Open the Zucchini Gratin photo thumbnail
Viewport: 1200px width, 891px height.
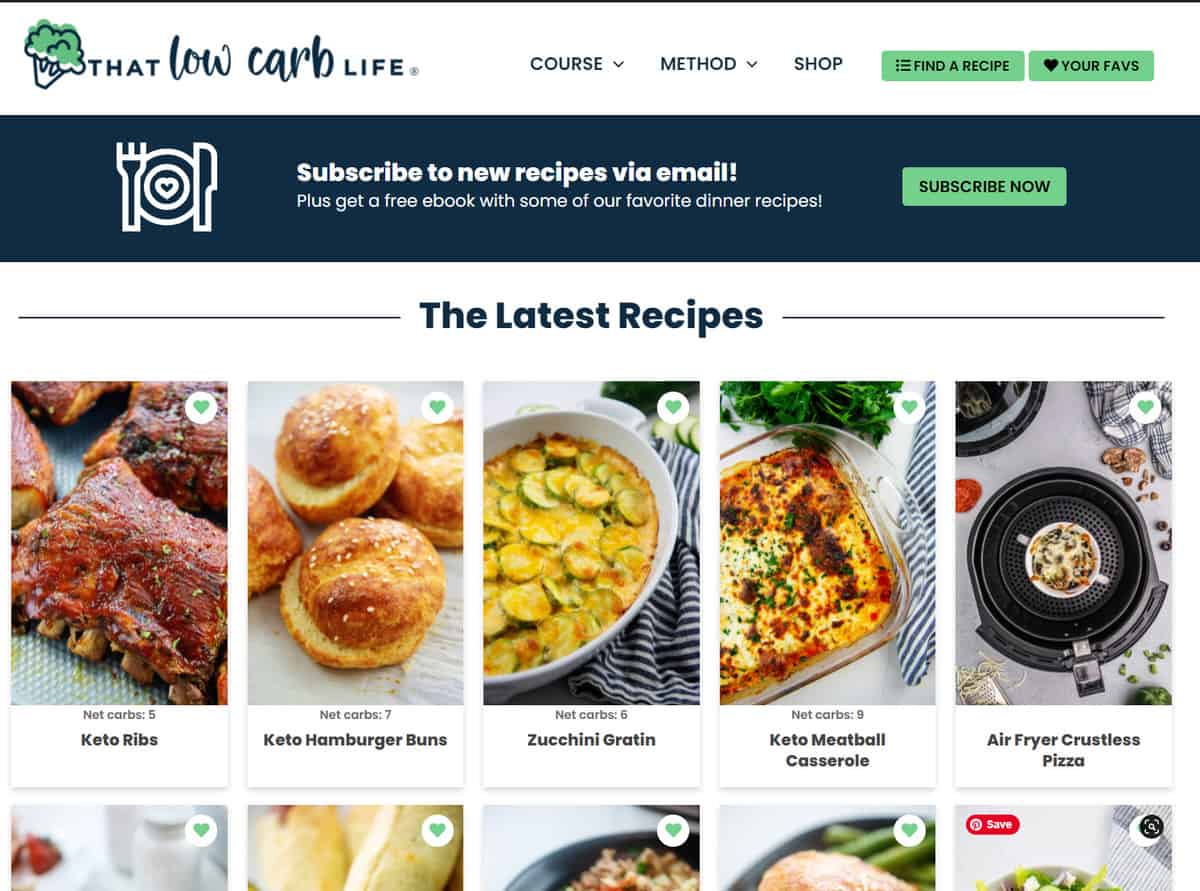(x=592, y=543)
